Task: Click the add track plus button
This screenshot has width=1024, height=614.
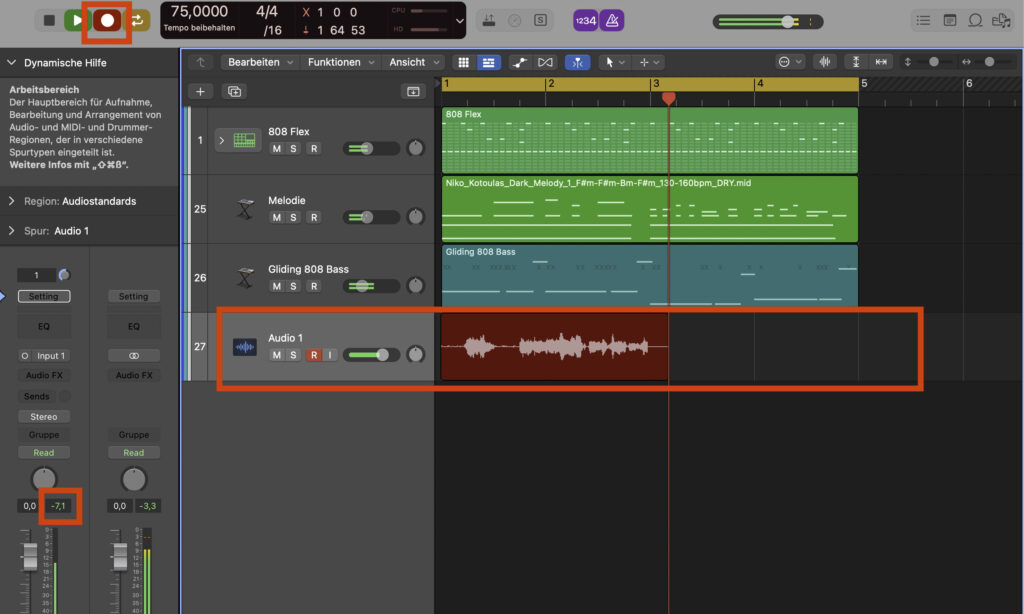Action: click(x=200, y=91)
